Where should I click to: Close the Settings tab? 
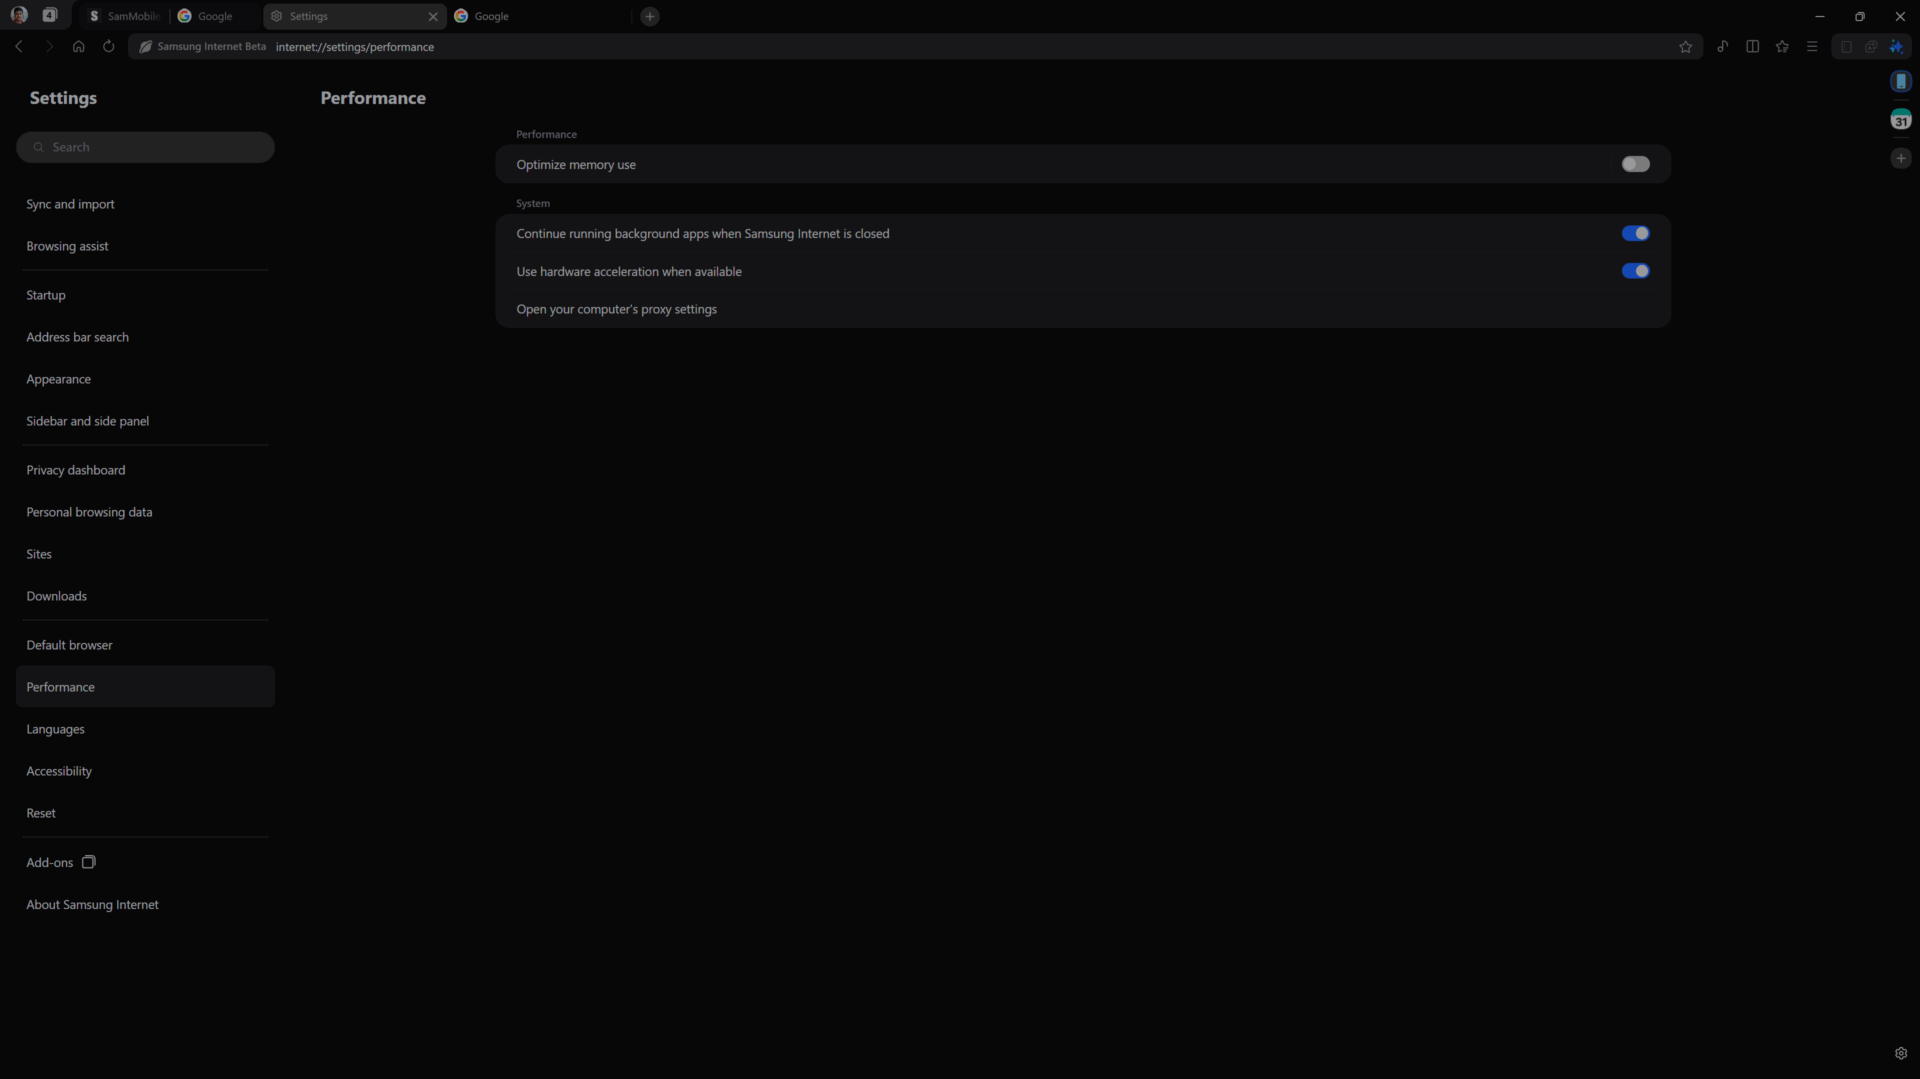coord(433,16)
